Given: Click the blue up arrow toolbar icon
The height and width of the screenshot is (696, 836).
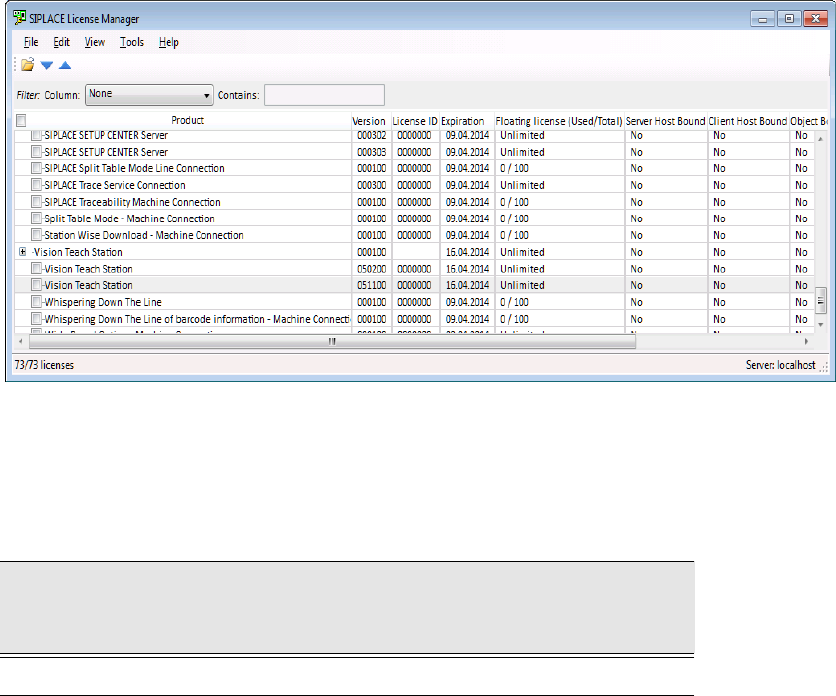Looking at the screenshot, I should (x=65, y=65).
